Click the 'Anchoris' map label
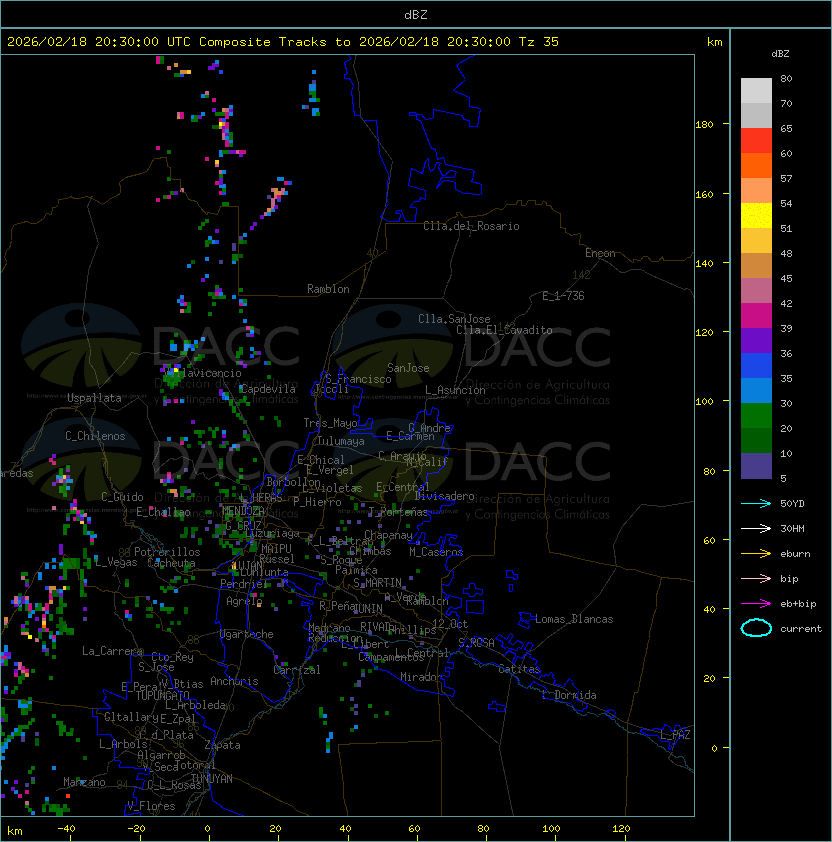 [x=234, y=681]
